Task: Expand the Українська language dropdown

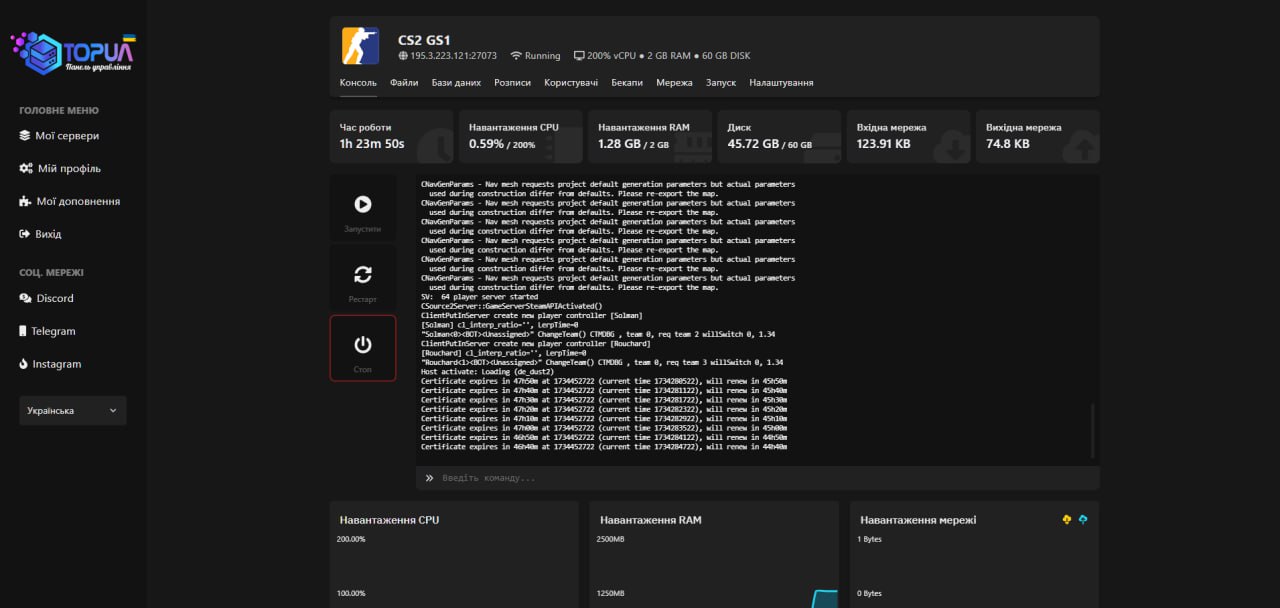Action: click(x=73, y=411)
